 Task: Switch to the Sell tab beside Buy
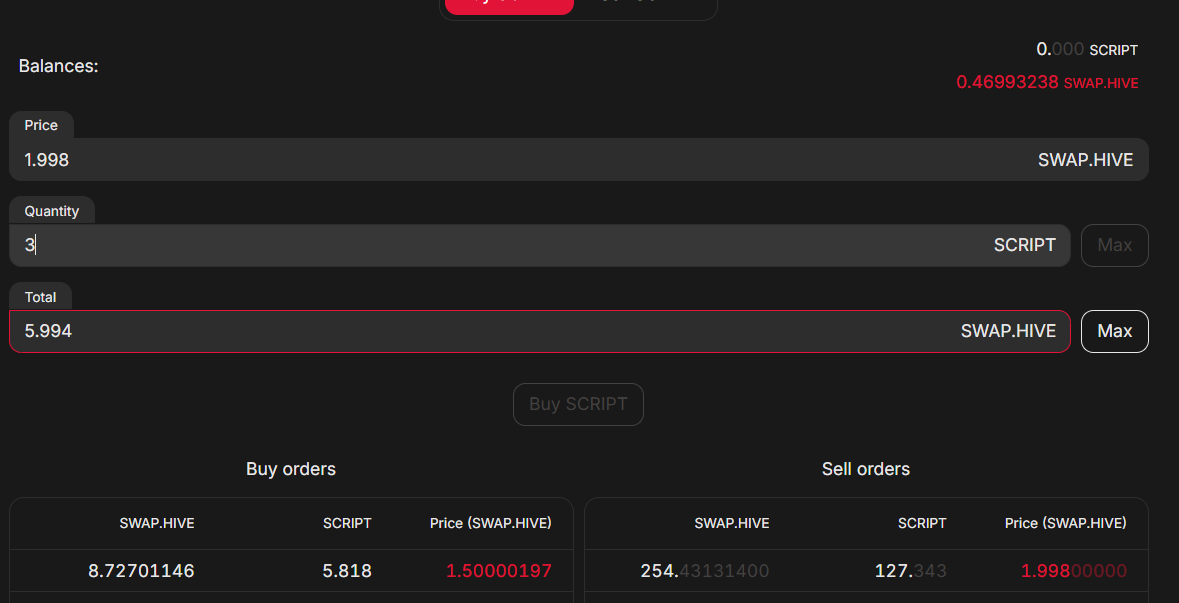pyautogui.click(x=645, y=6)
